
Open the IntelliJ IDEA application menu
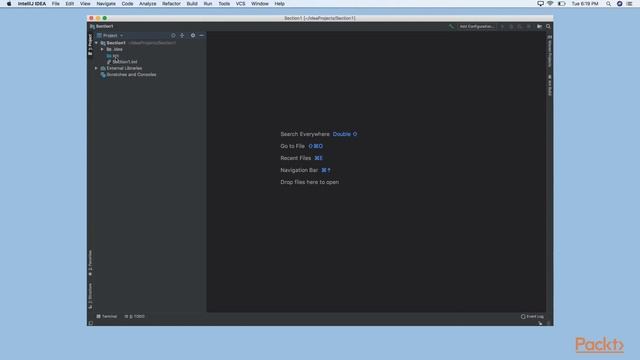click(x=32, y=4)
